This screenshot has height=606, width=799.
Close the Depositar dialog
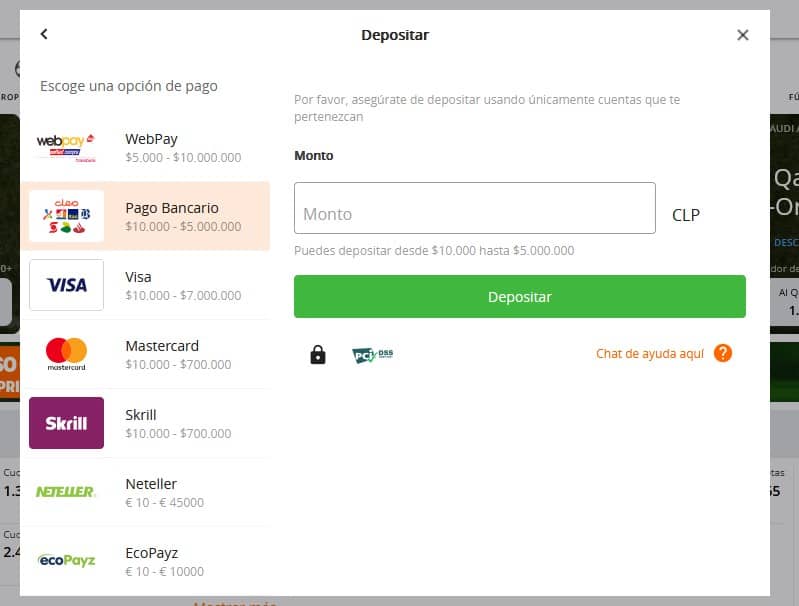tap(742, 35)
